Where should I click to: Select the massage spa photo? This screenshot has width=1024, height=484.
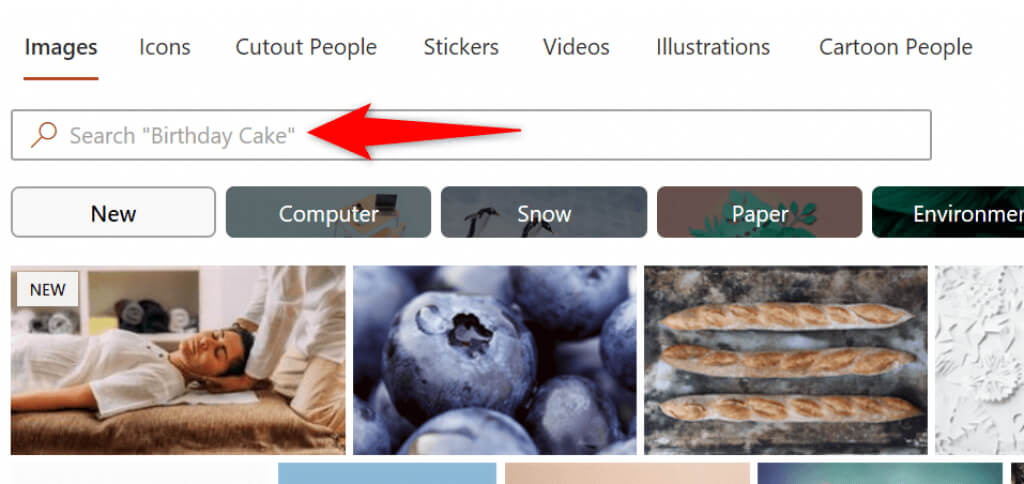(178, 360)
